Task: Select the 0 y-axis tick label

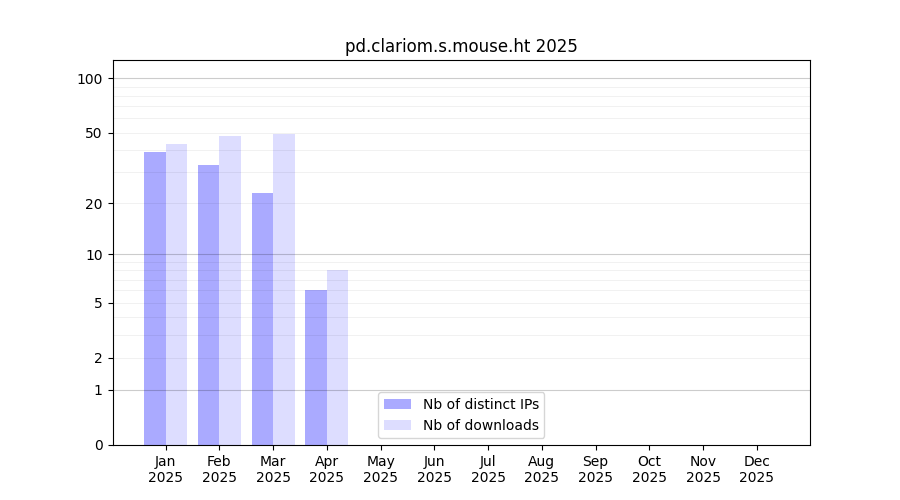Action: click(98, 445)
